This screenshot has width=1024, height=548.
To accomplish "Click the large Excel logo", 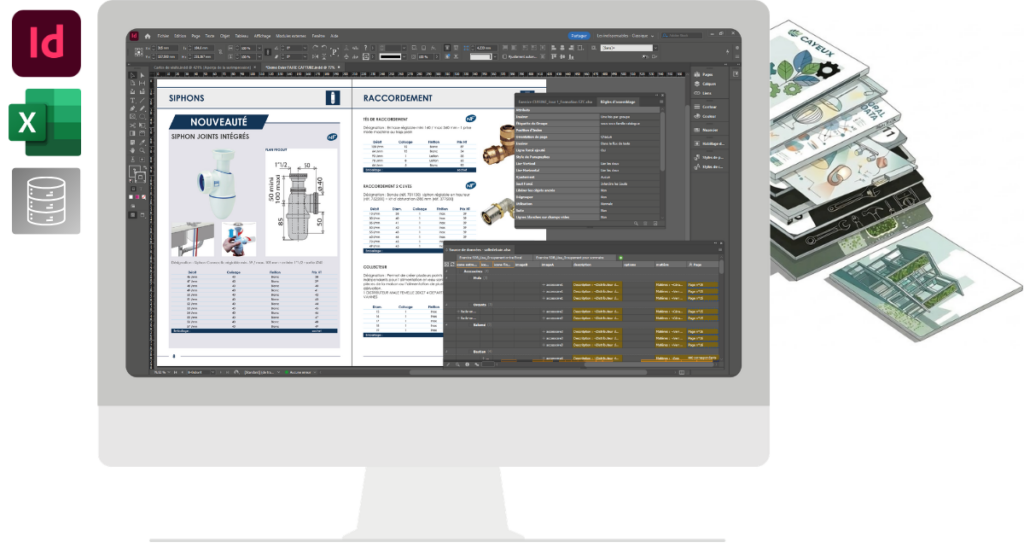I will coord(44,122).
